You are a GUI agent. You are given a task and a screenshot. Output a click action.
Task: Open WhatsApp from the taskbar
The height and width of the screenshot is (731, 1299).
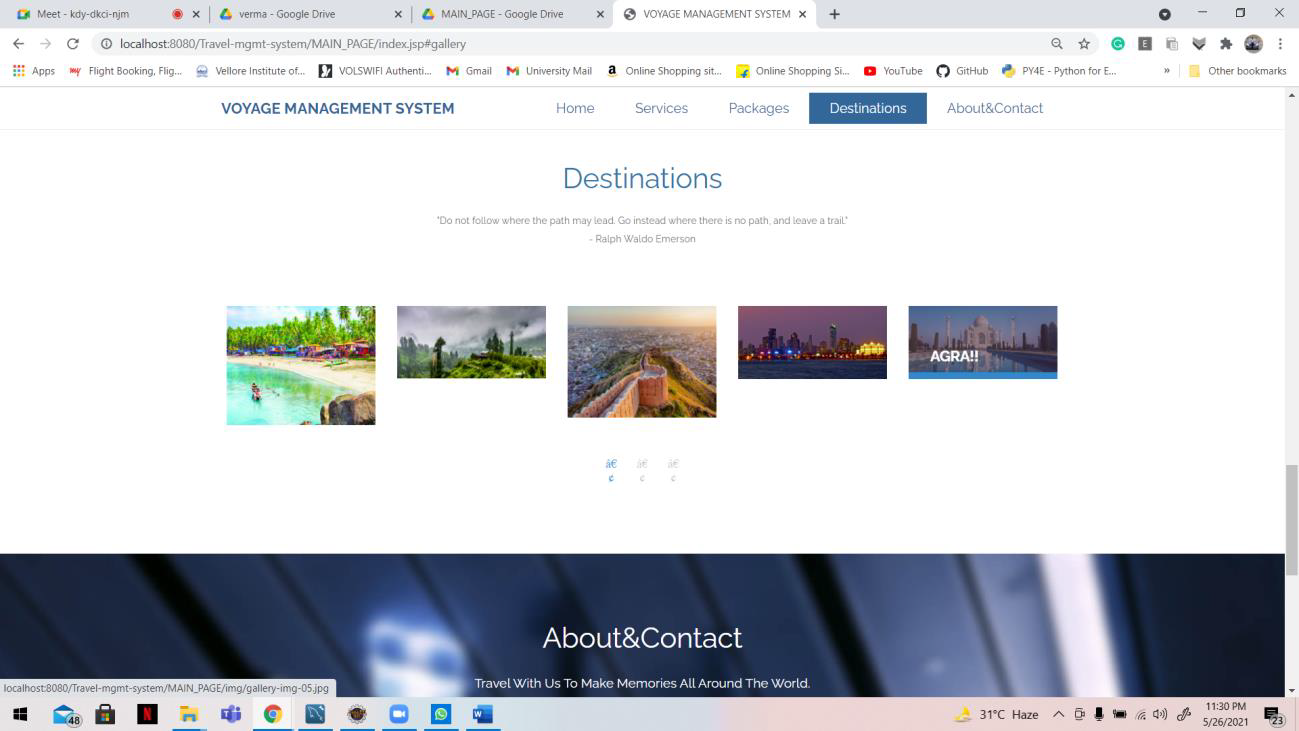click(x=441, y=714)
